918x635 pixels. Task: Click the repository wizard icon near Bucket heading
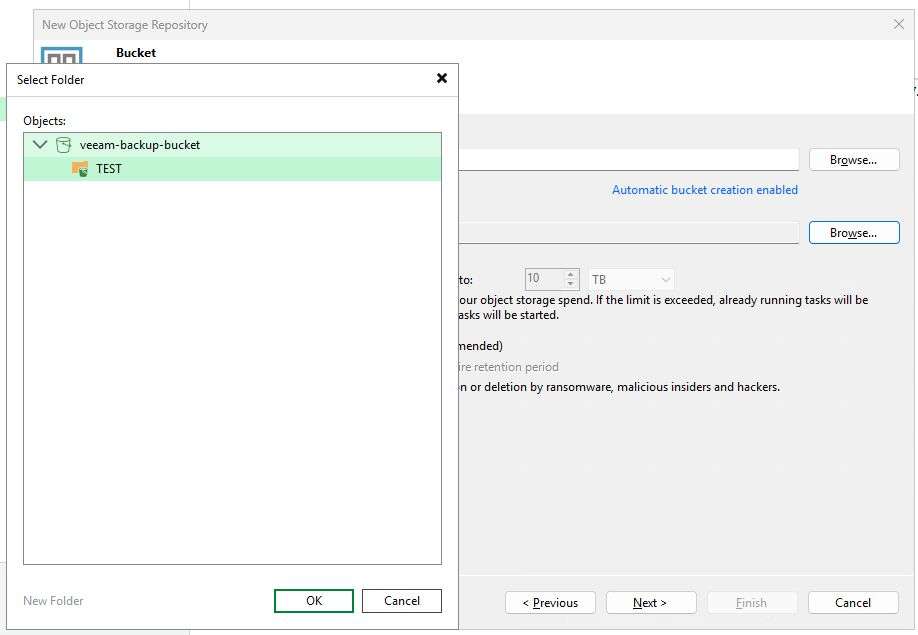[x=61, y=55]
